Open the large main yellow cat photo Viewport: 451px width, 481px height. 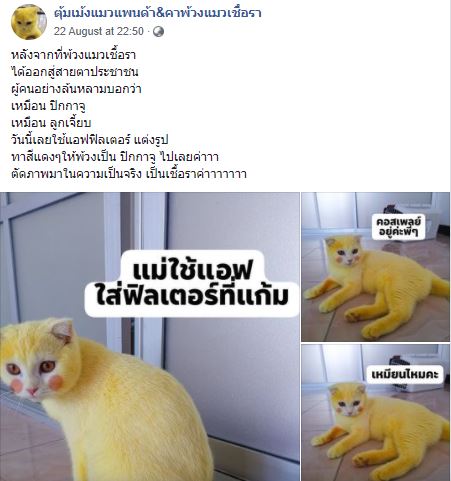pos(150,336)
